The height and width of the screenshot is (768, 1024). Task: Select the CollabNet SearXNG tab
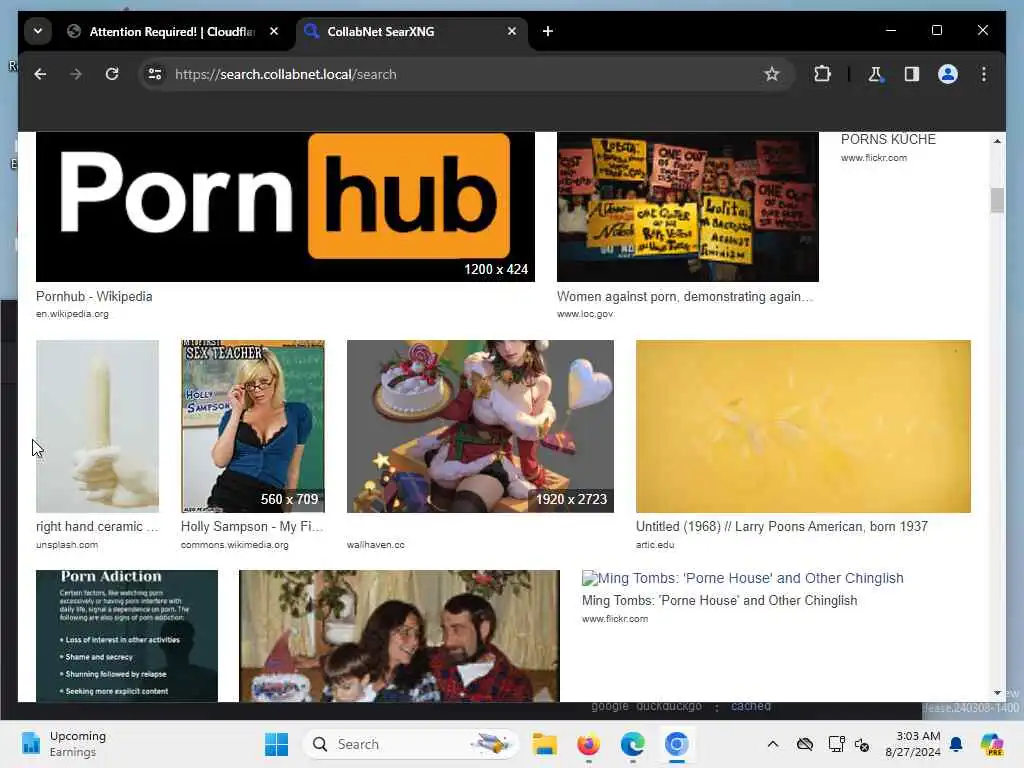pos(410,31)
